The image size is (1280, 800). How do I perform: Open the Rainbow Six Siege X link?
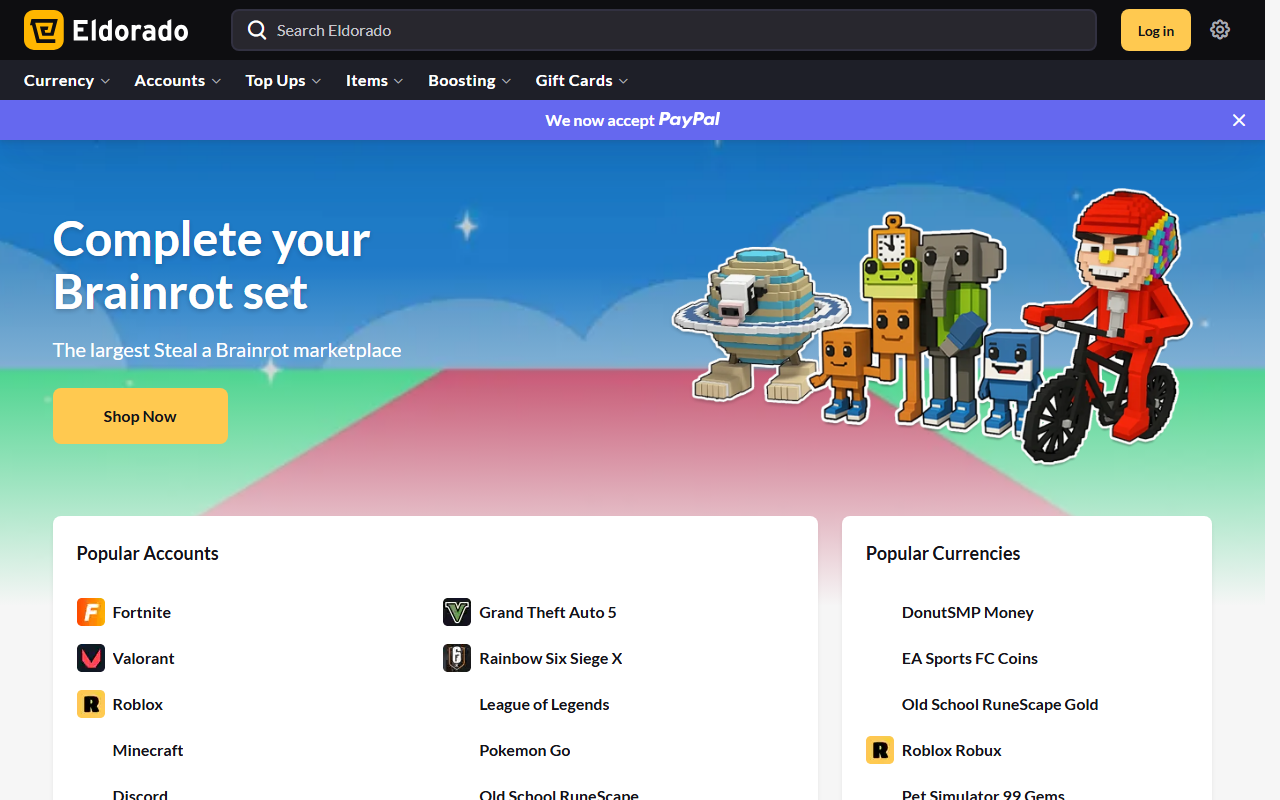[x=551, y=658]
